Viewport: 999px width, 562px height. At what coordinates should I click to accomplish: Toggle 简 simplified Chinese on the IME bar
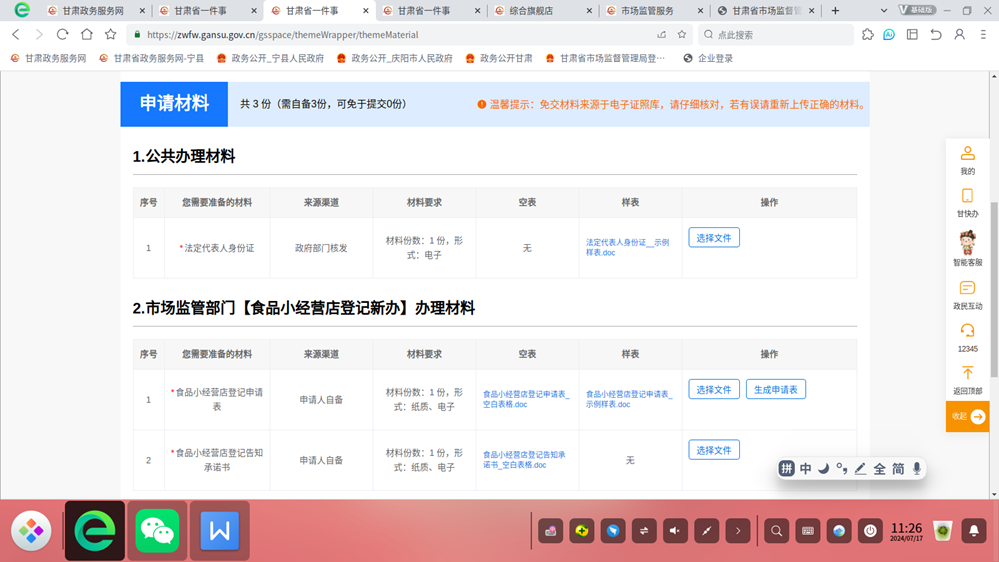[898, 469]
